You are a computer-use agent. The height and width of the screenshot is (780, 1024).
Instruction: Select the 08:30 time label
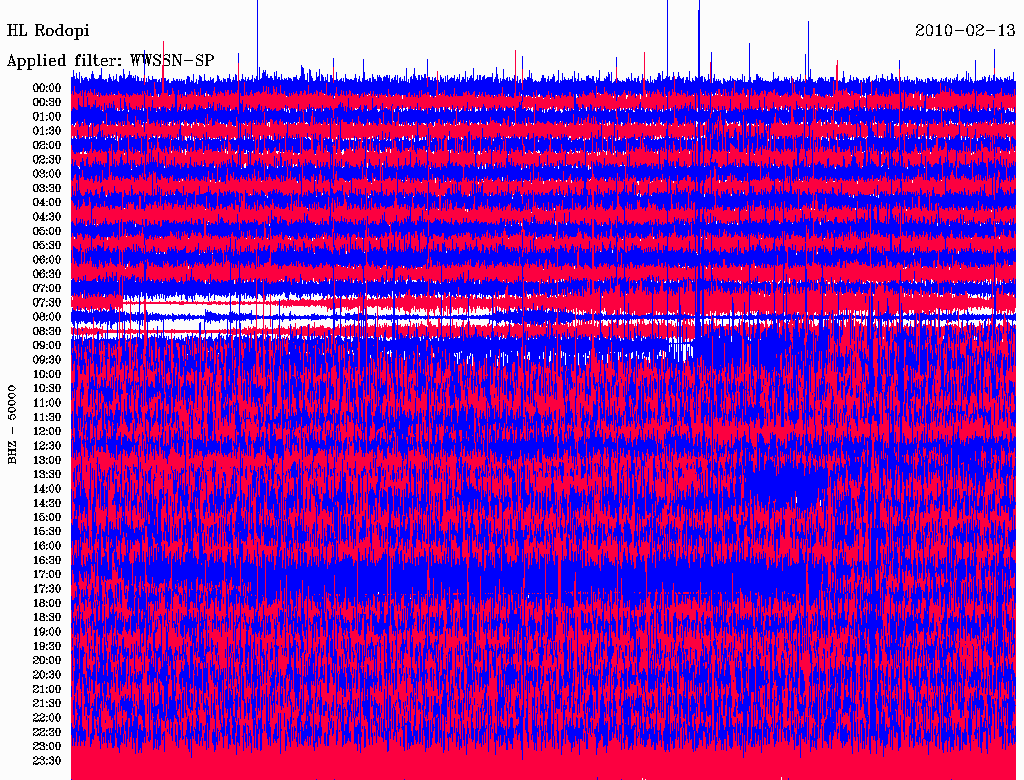tap(47, 331)
